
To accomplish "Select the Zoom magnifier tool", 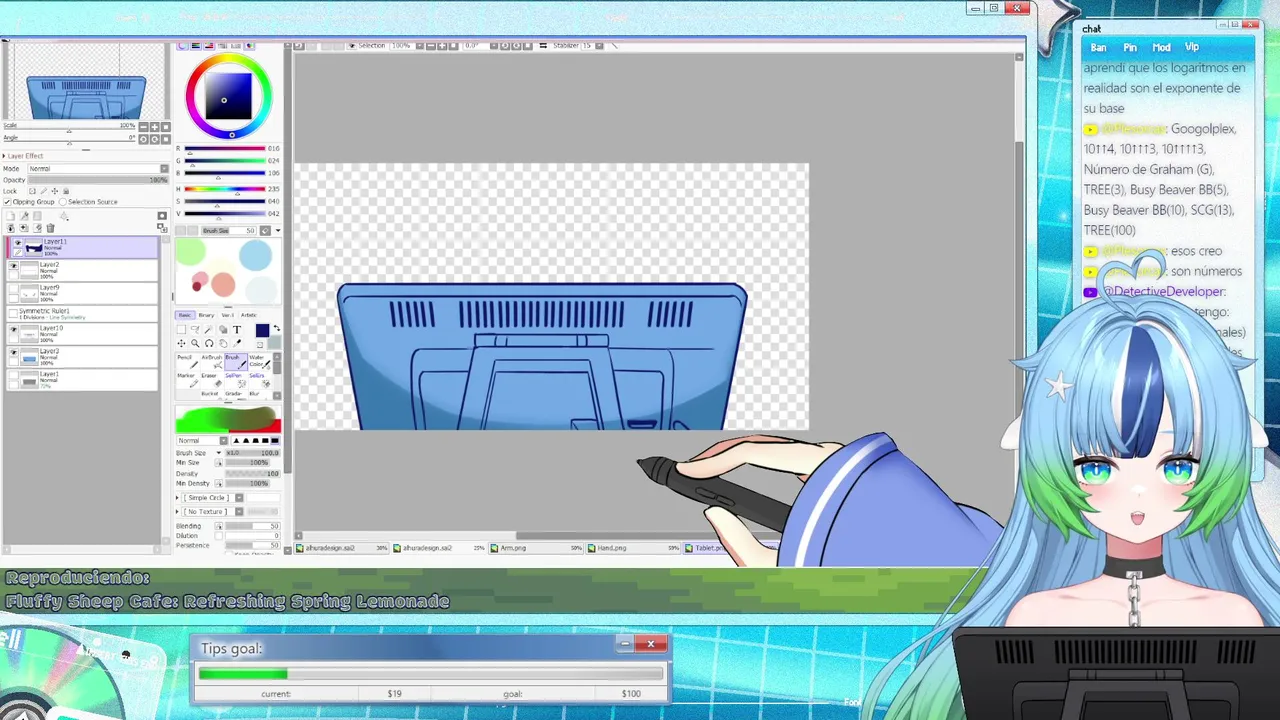I will tap(195, 344).
